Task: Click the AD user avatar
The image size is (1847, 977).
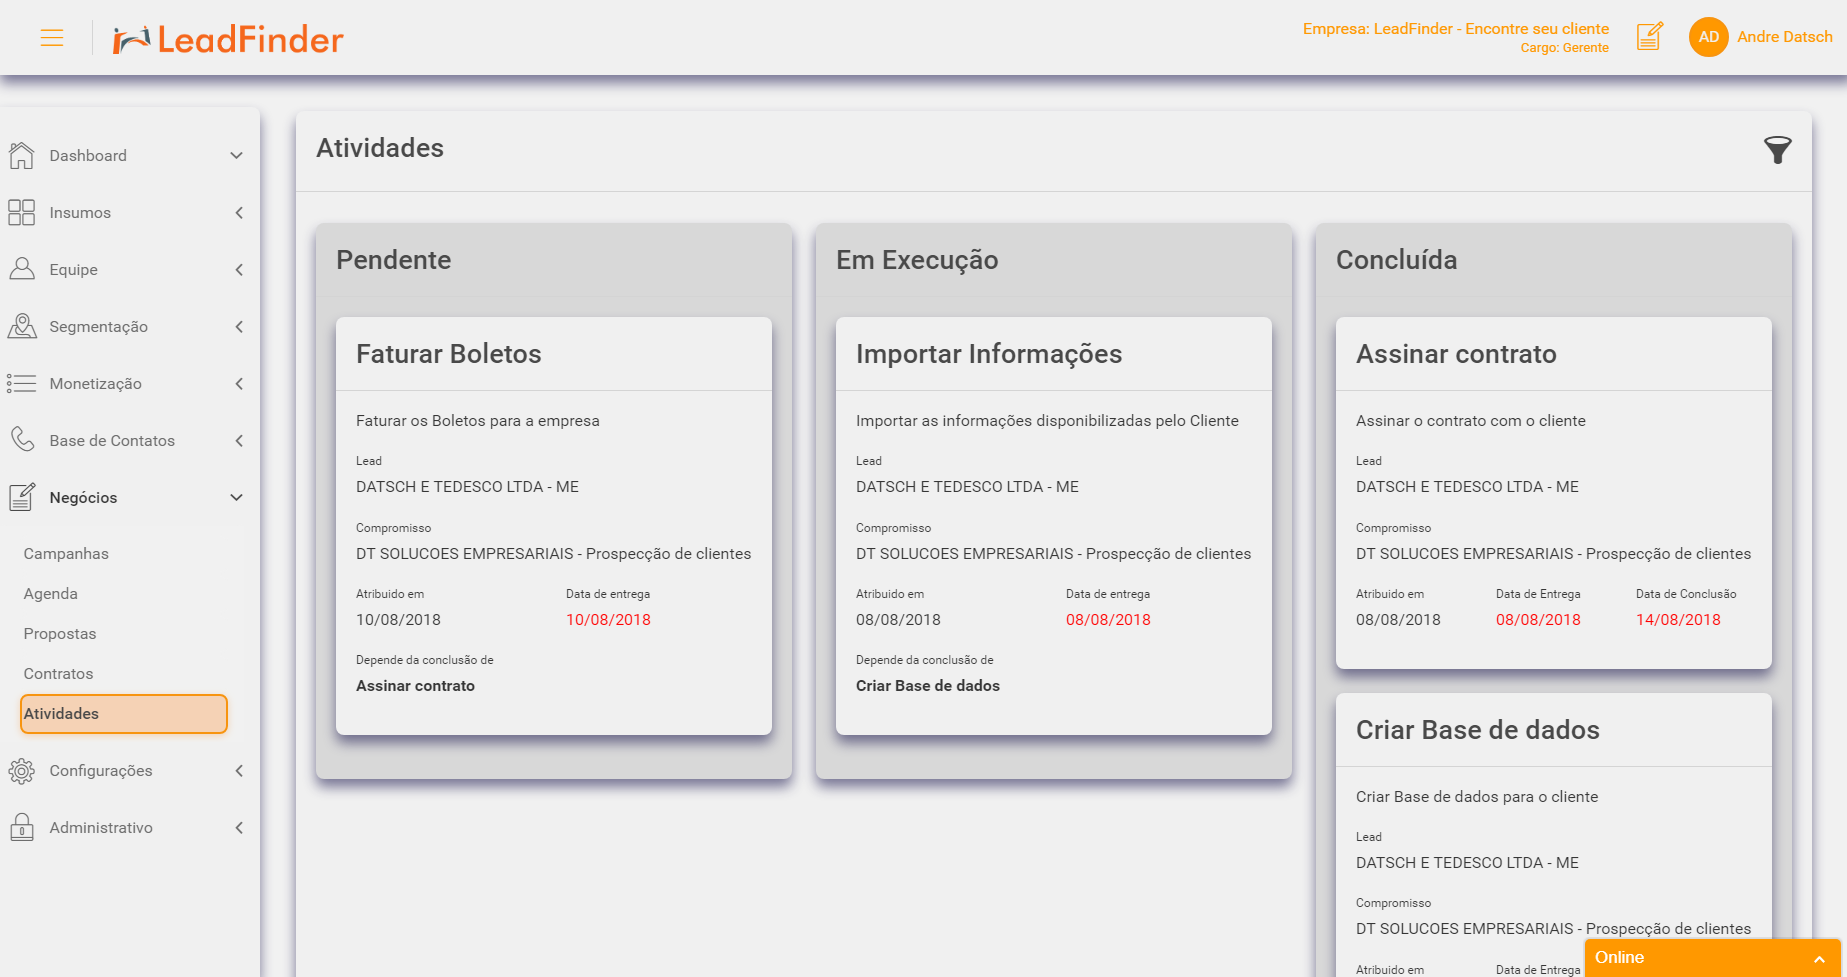Action: coord(1709,37)
